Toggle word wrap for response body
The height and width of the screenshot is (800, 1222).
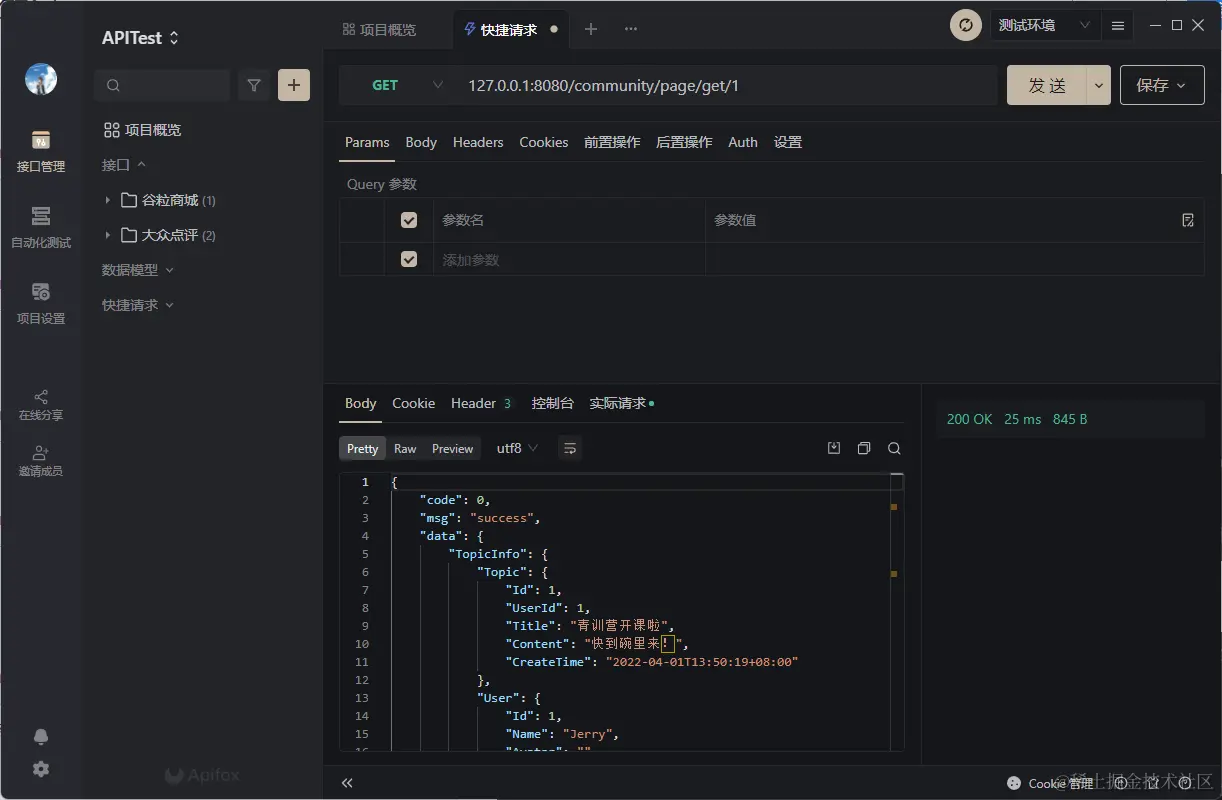point(570,449)
